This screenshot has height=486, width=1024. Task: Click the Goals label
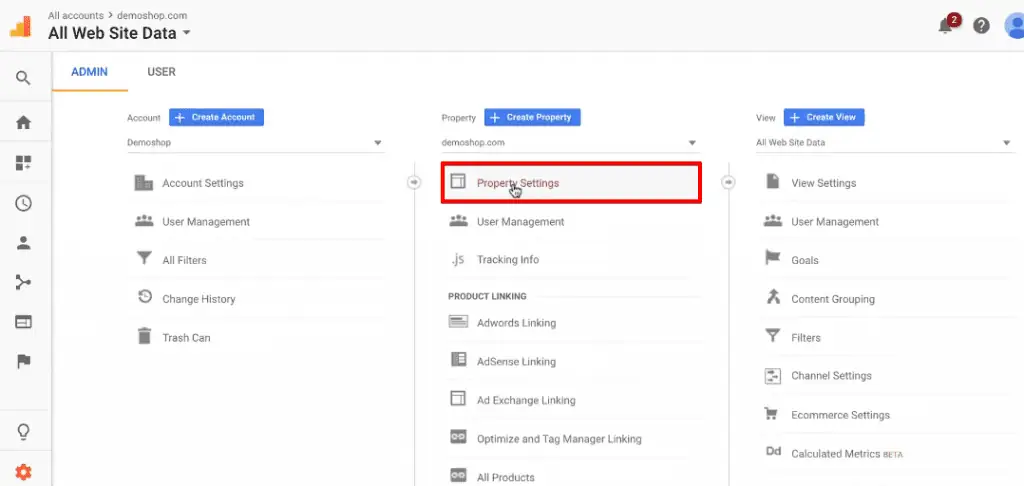pyautogui.click(x=805, y=260)
